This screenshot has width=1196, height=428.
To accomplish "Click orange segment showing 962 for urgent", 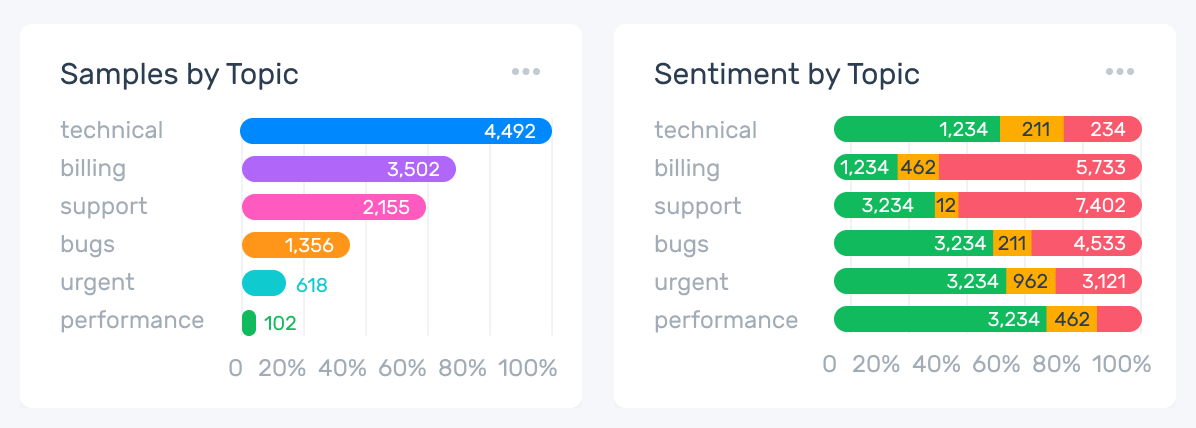I will click(1030, 282).
